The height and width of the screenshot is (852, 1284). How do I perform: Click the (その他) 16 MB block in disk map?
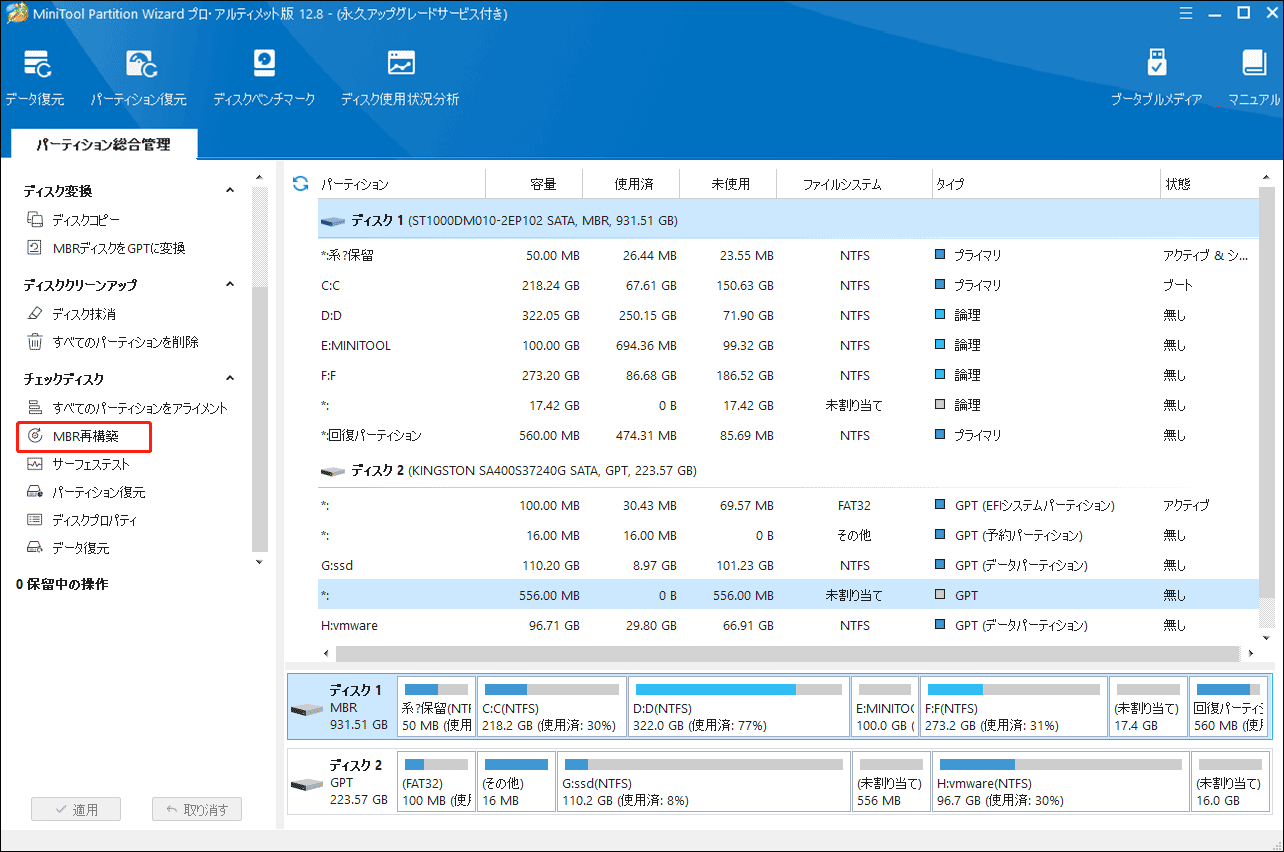(x=516, y=780)
